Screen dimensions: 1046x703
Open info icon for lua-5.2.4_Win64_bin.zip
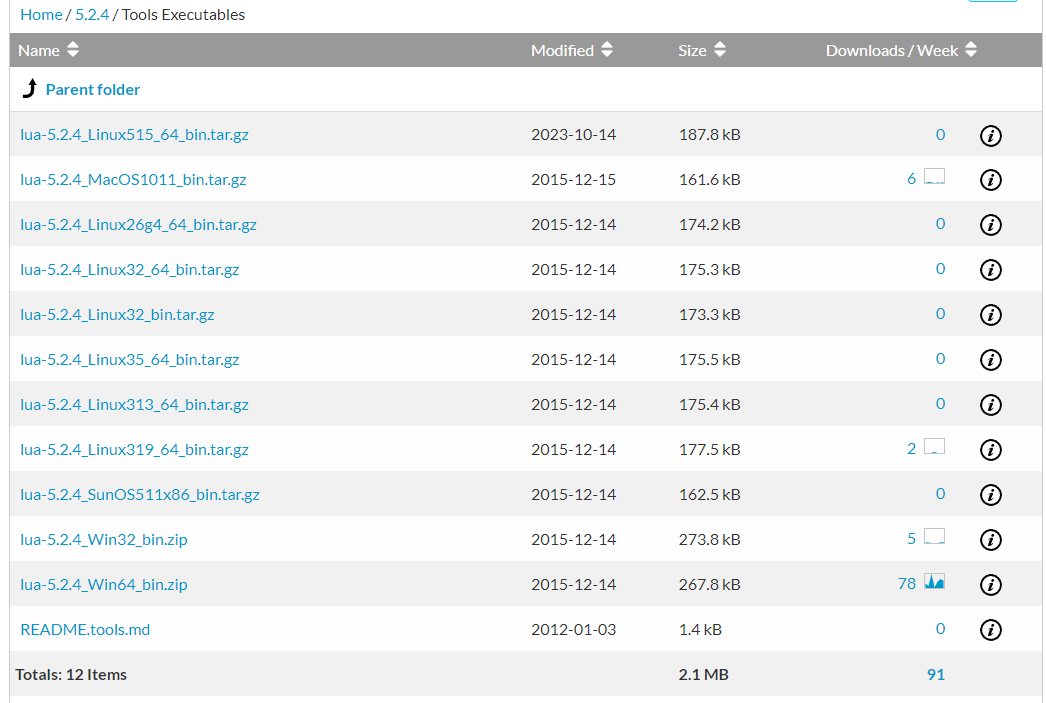[991, 585]
